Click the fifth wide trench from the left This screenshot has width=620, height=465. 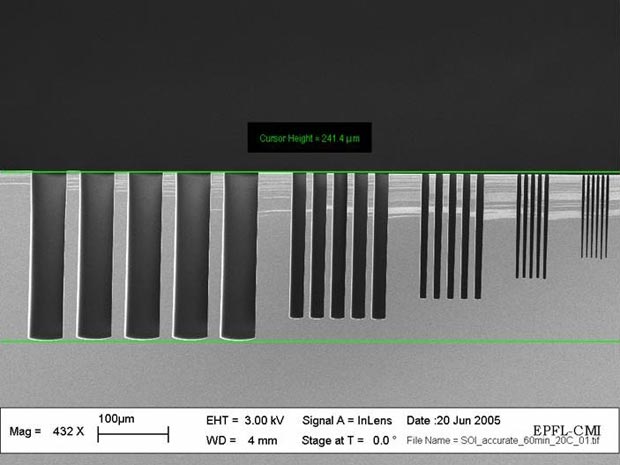239,255
